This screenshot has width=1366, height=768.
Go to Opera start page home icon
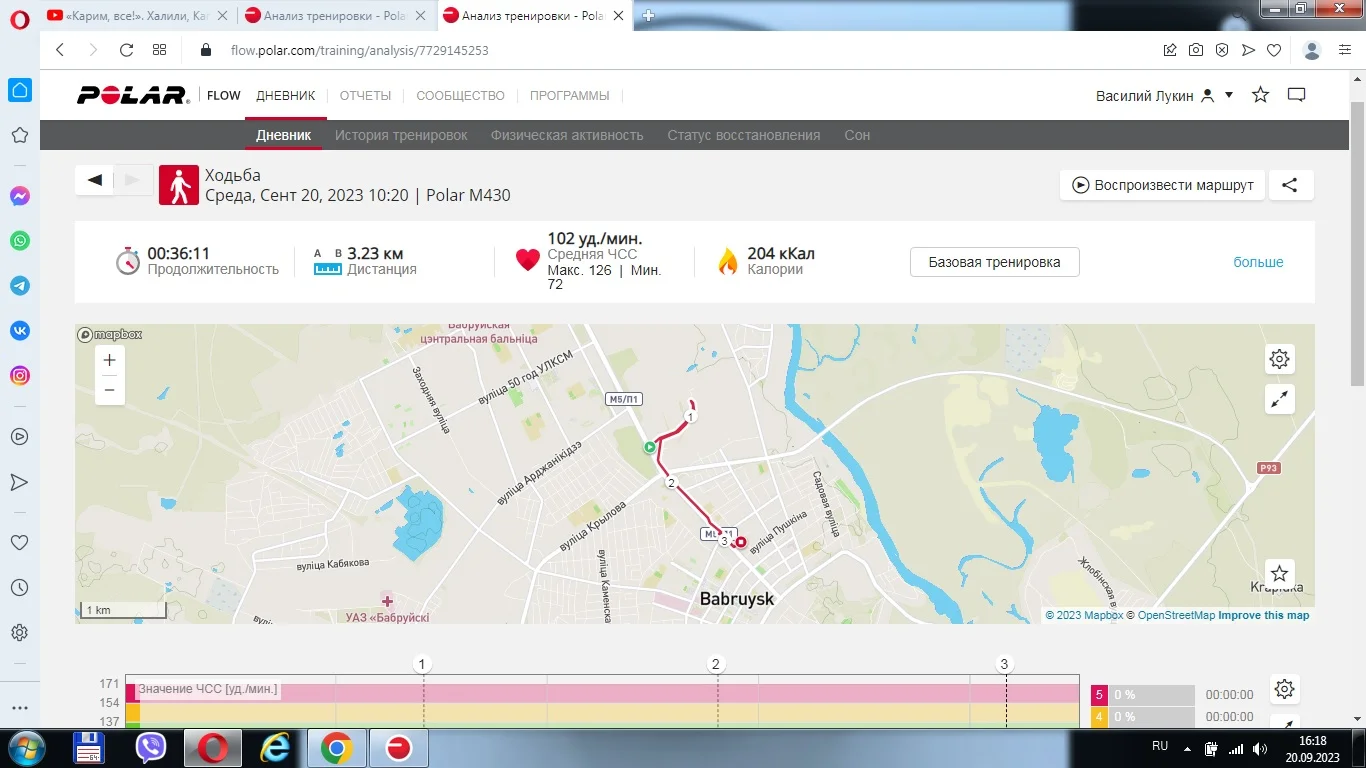pos(19,90)
